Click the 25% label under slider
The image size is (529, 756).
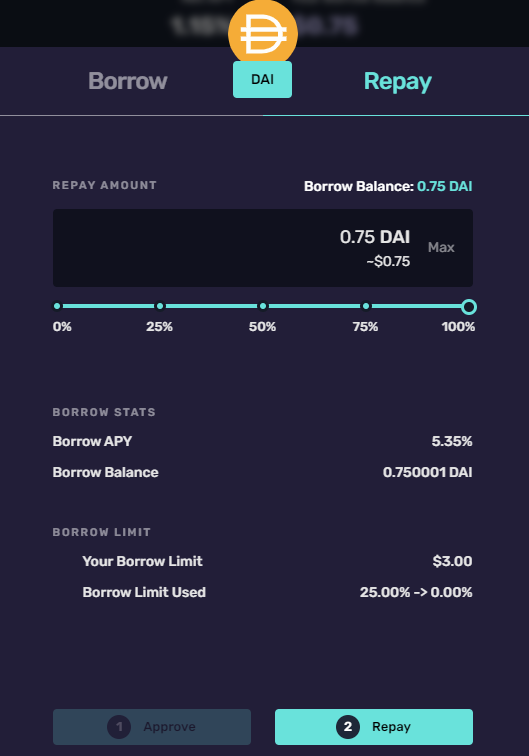point(160,327)
